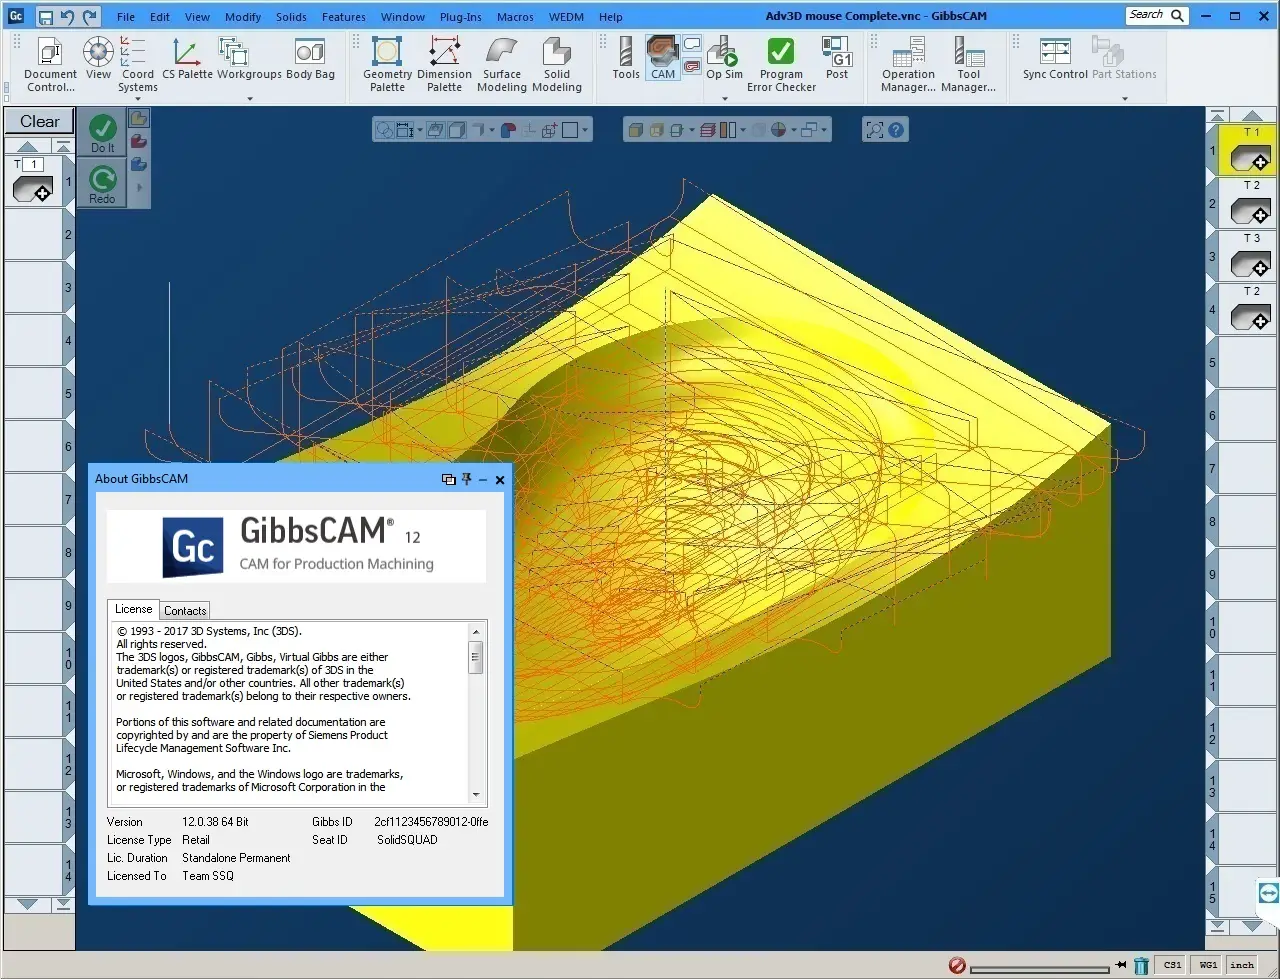Redo action in title bar

click(x=90, y=16)
